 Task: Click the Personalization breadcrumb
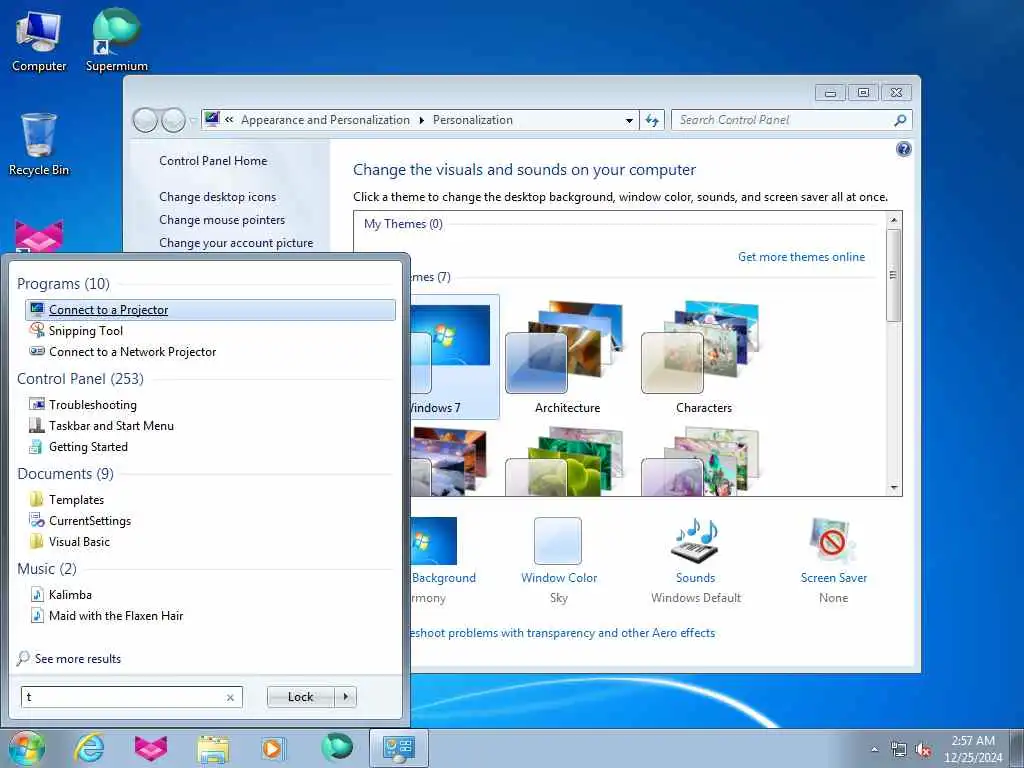point(473,120)
